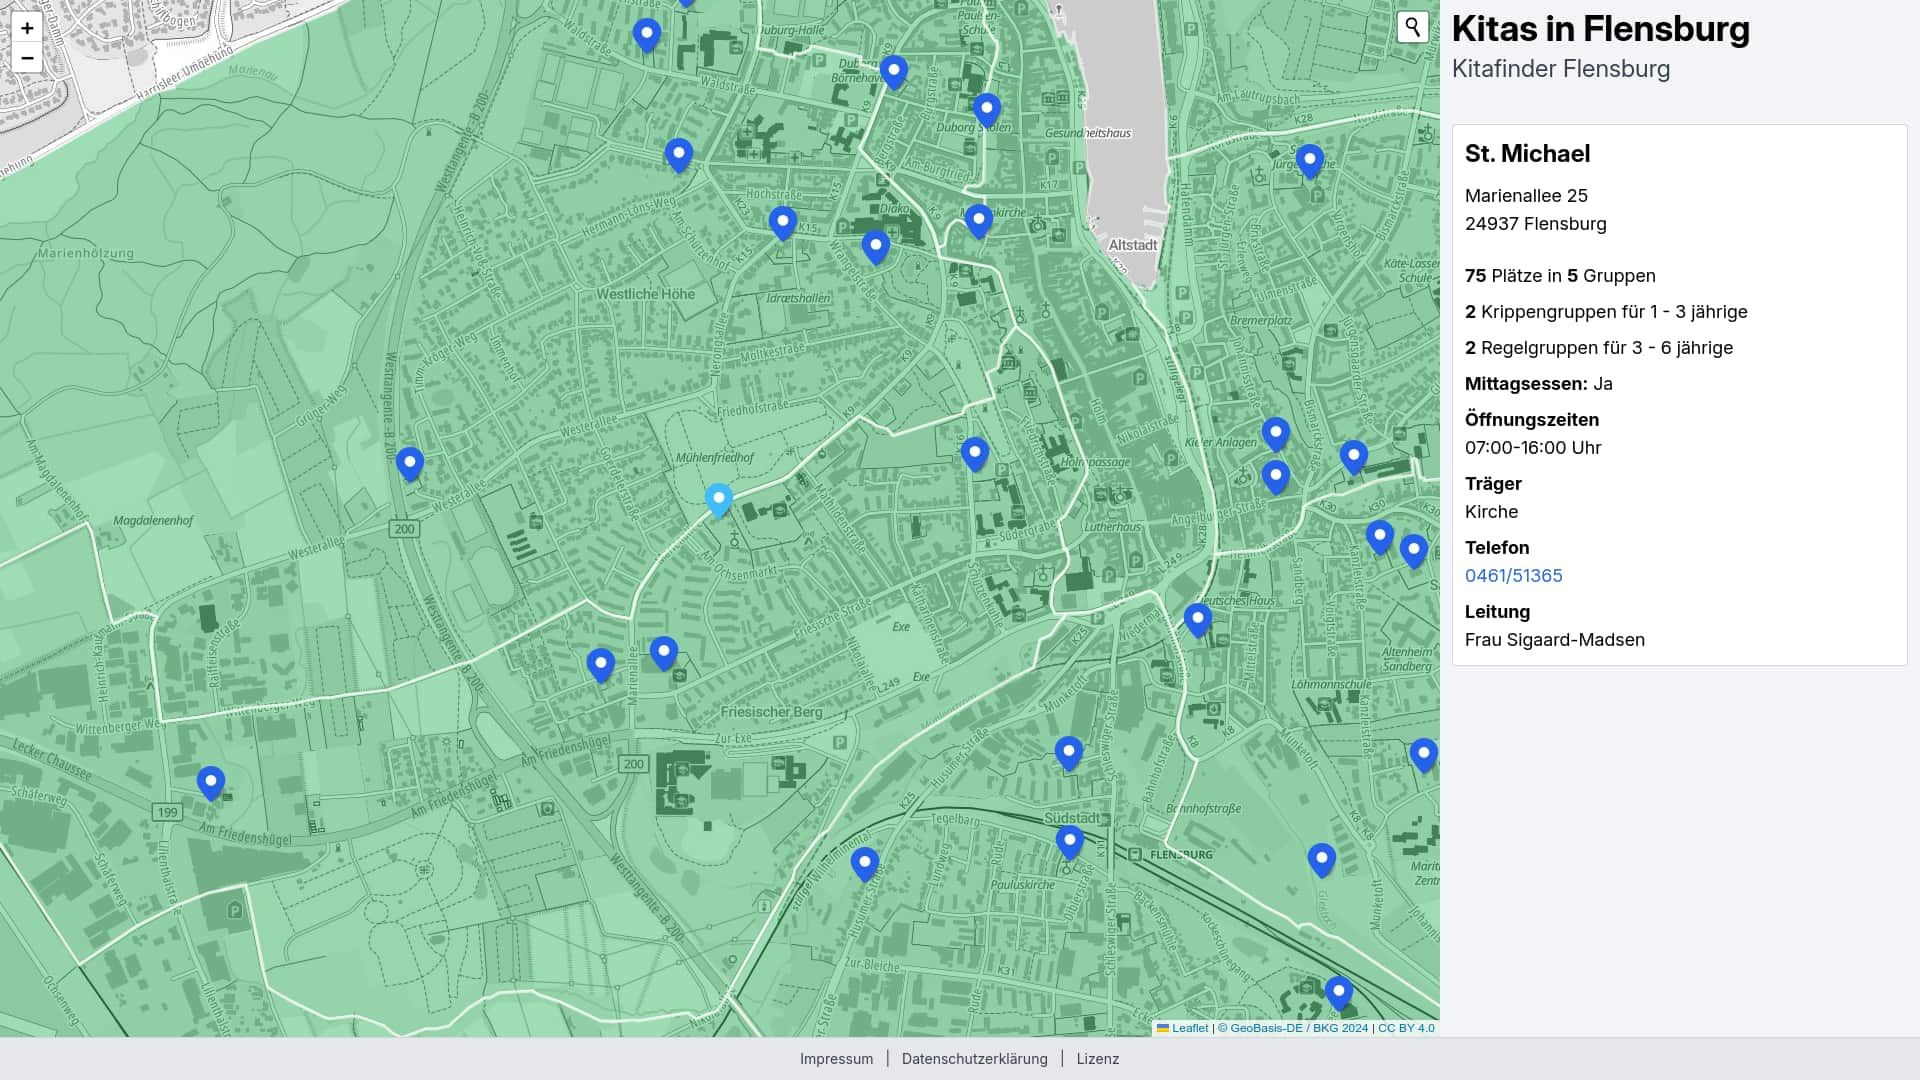The width and height of the screenshot is (1920, 1080).
Task: Open the GeoBasis-DE / BKG 2024 attribution link
Action: (1296, 1027)
